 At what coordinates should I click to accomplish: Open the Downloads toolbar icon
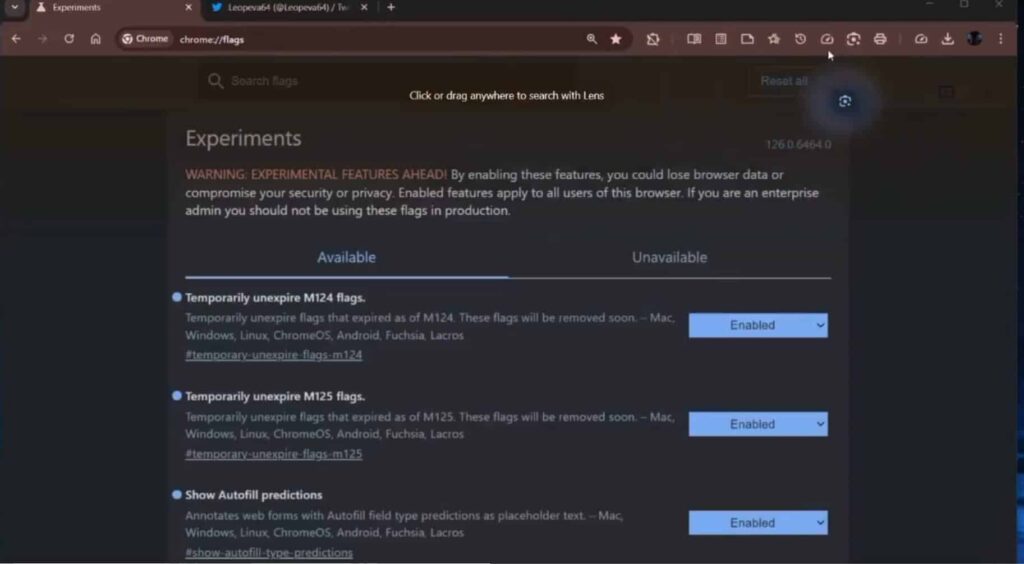click(947, 39)
